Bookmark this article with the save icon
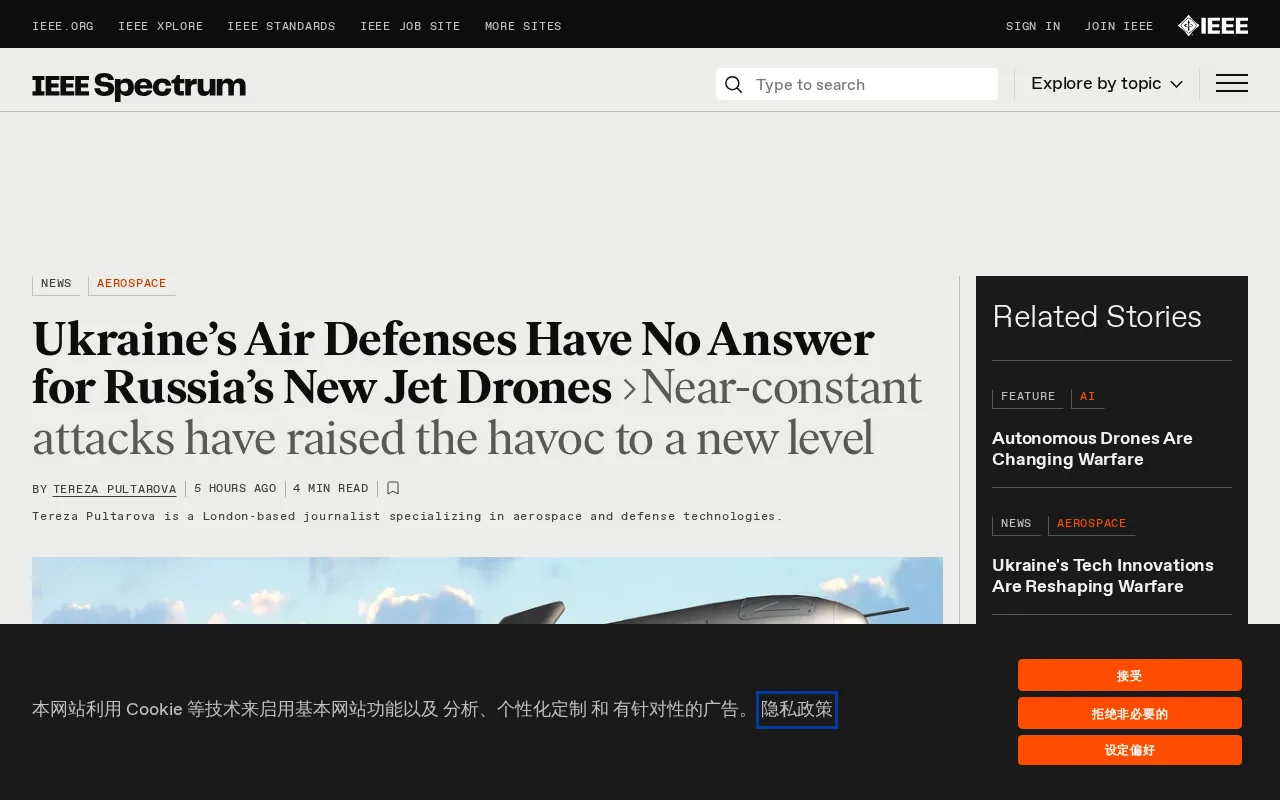 click(393, 488)
